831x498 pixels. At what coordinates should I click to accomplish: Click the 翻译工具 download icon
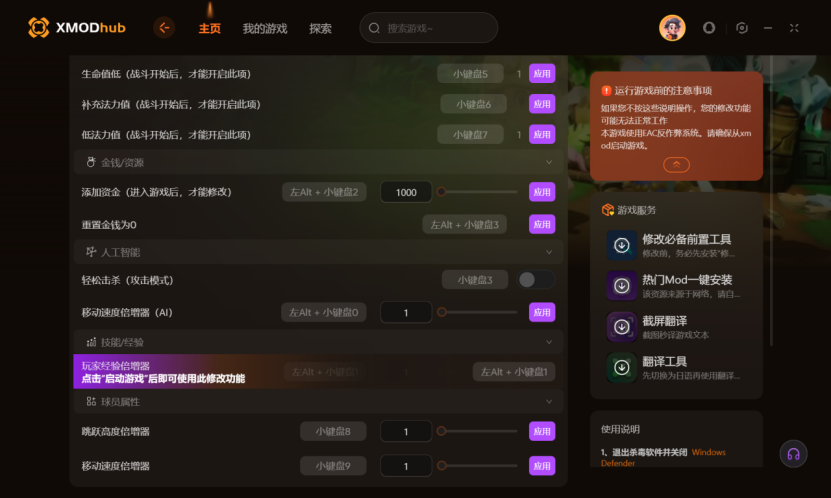[x=622, y=367]
